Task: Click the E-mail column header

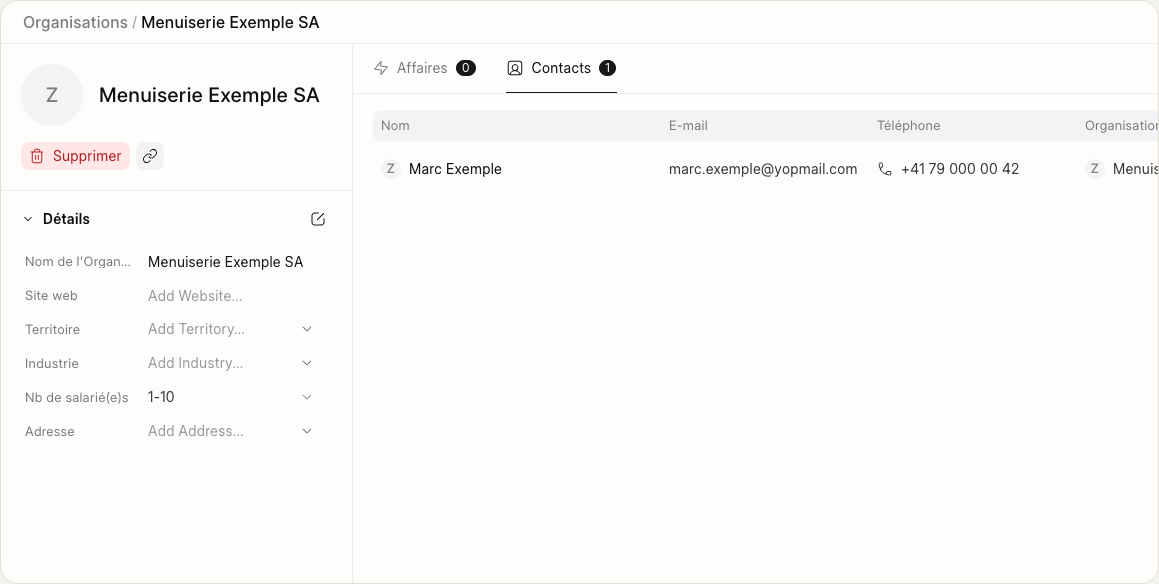Action: point(688,126)
